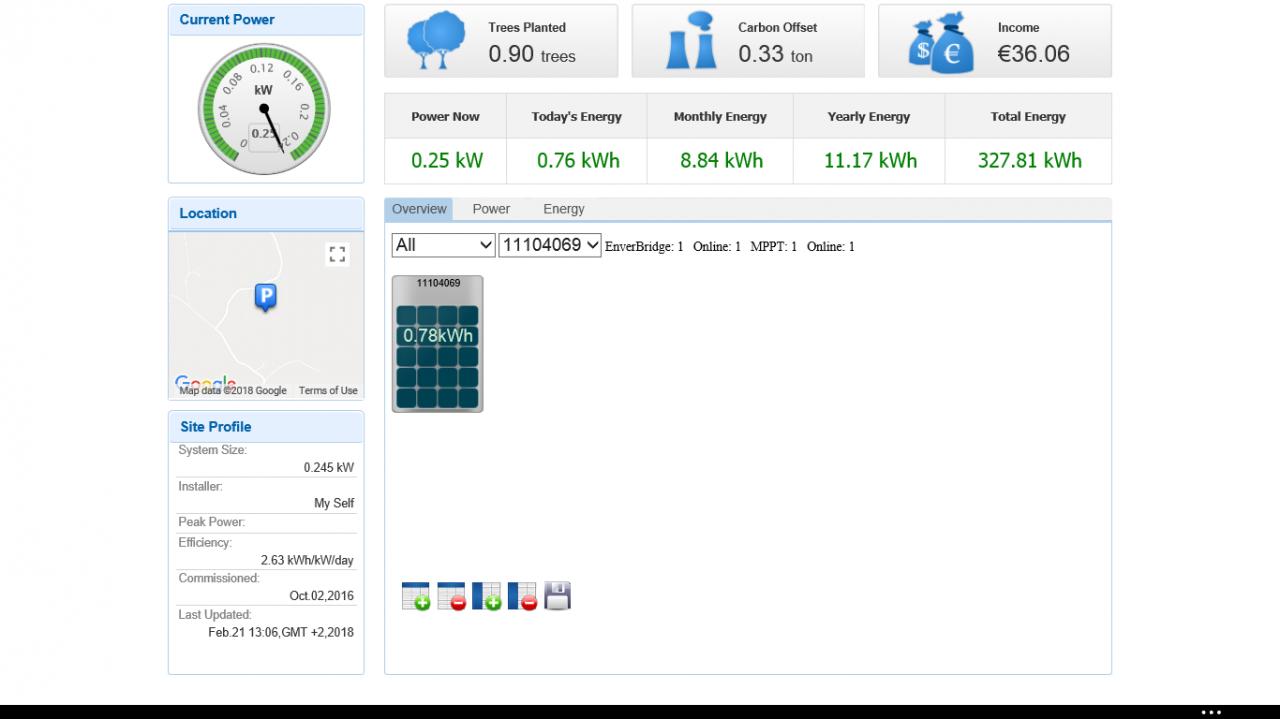
Task: Open the 'All' dropdown filter
Action: 443,245
